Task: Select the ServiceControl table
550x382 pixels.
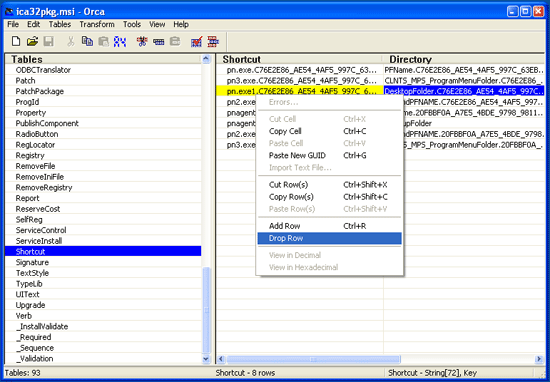Action: [x=103, y=230]
